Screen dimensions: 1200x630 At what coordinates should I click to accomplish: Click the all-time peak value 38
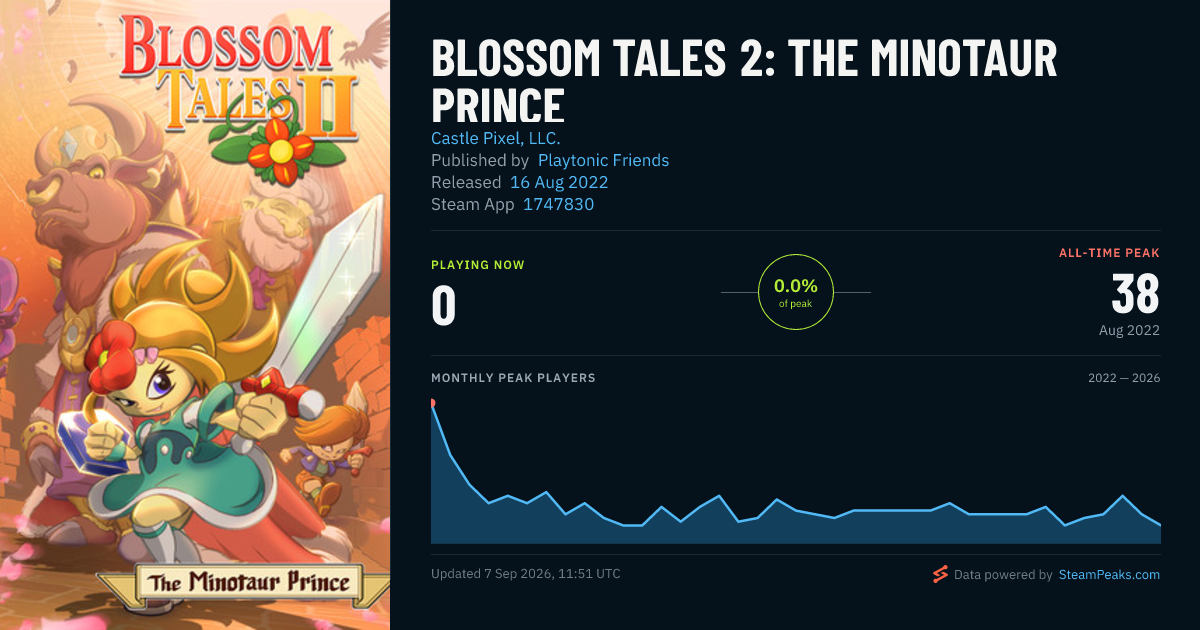tap(1135, 295)
